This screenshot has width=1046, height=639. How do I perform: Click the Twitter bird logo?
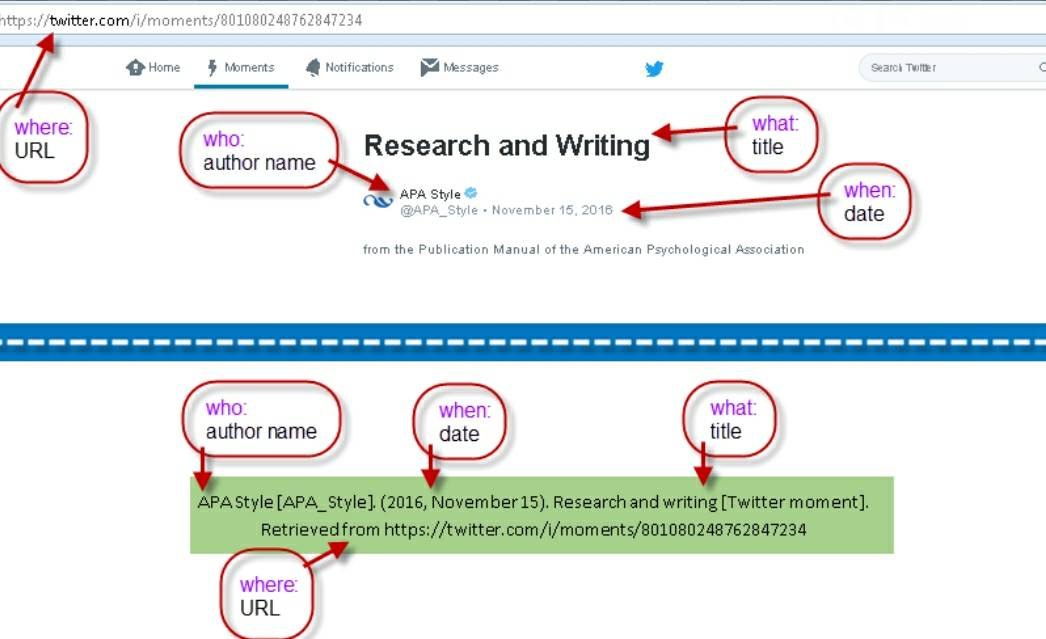pyautogui.click(x=654, y=69)
